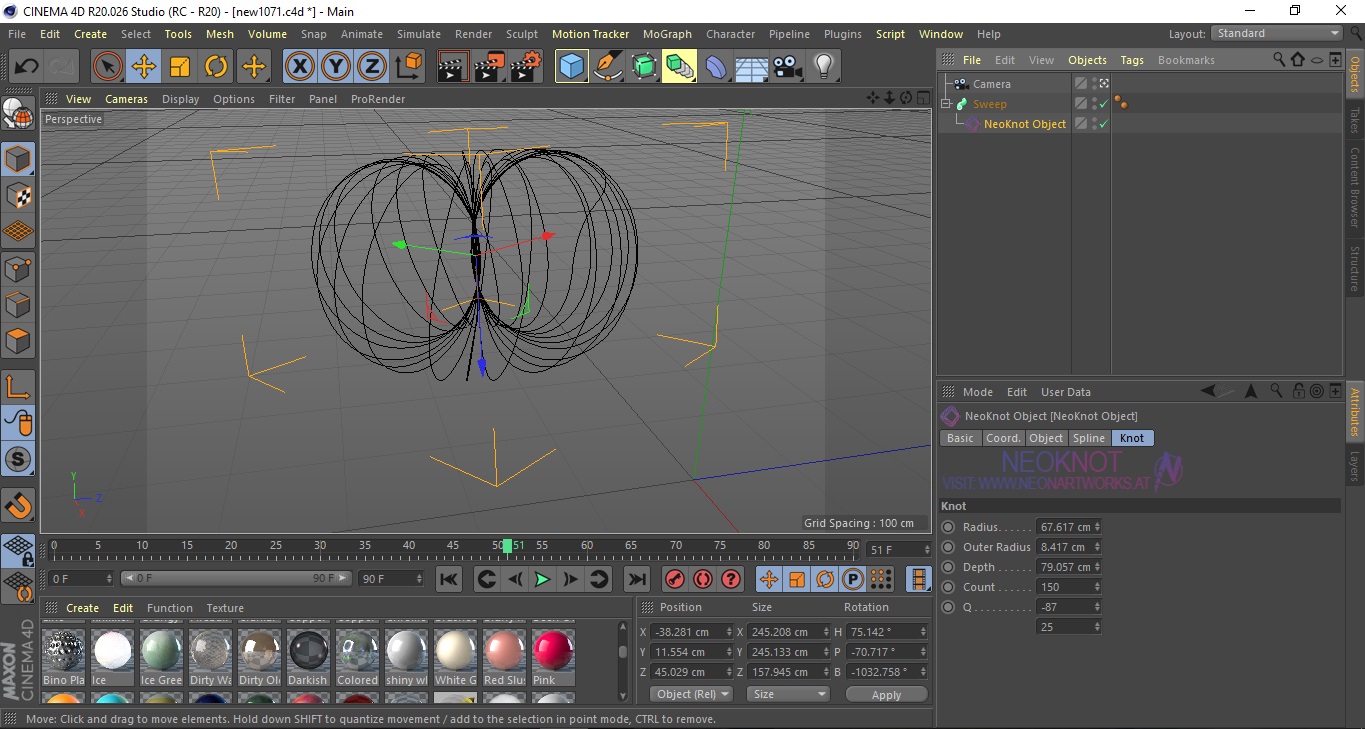1365x729 pixels.
Task: Add a Floor environment object
Action: pos(752,67)
